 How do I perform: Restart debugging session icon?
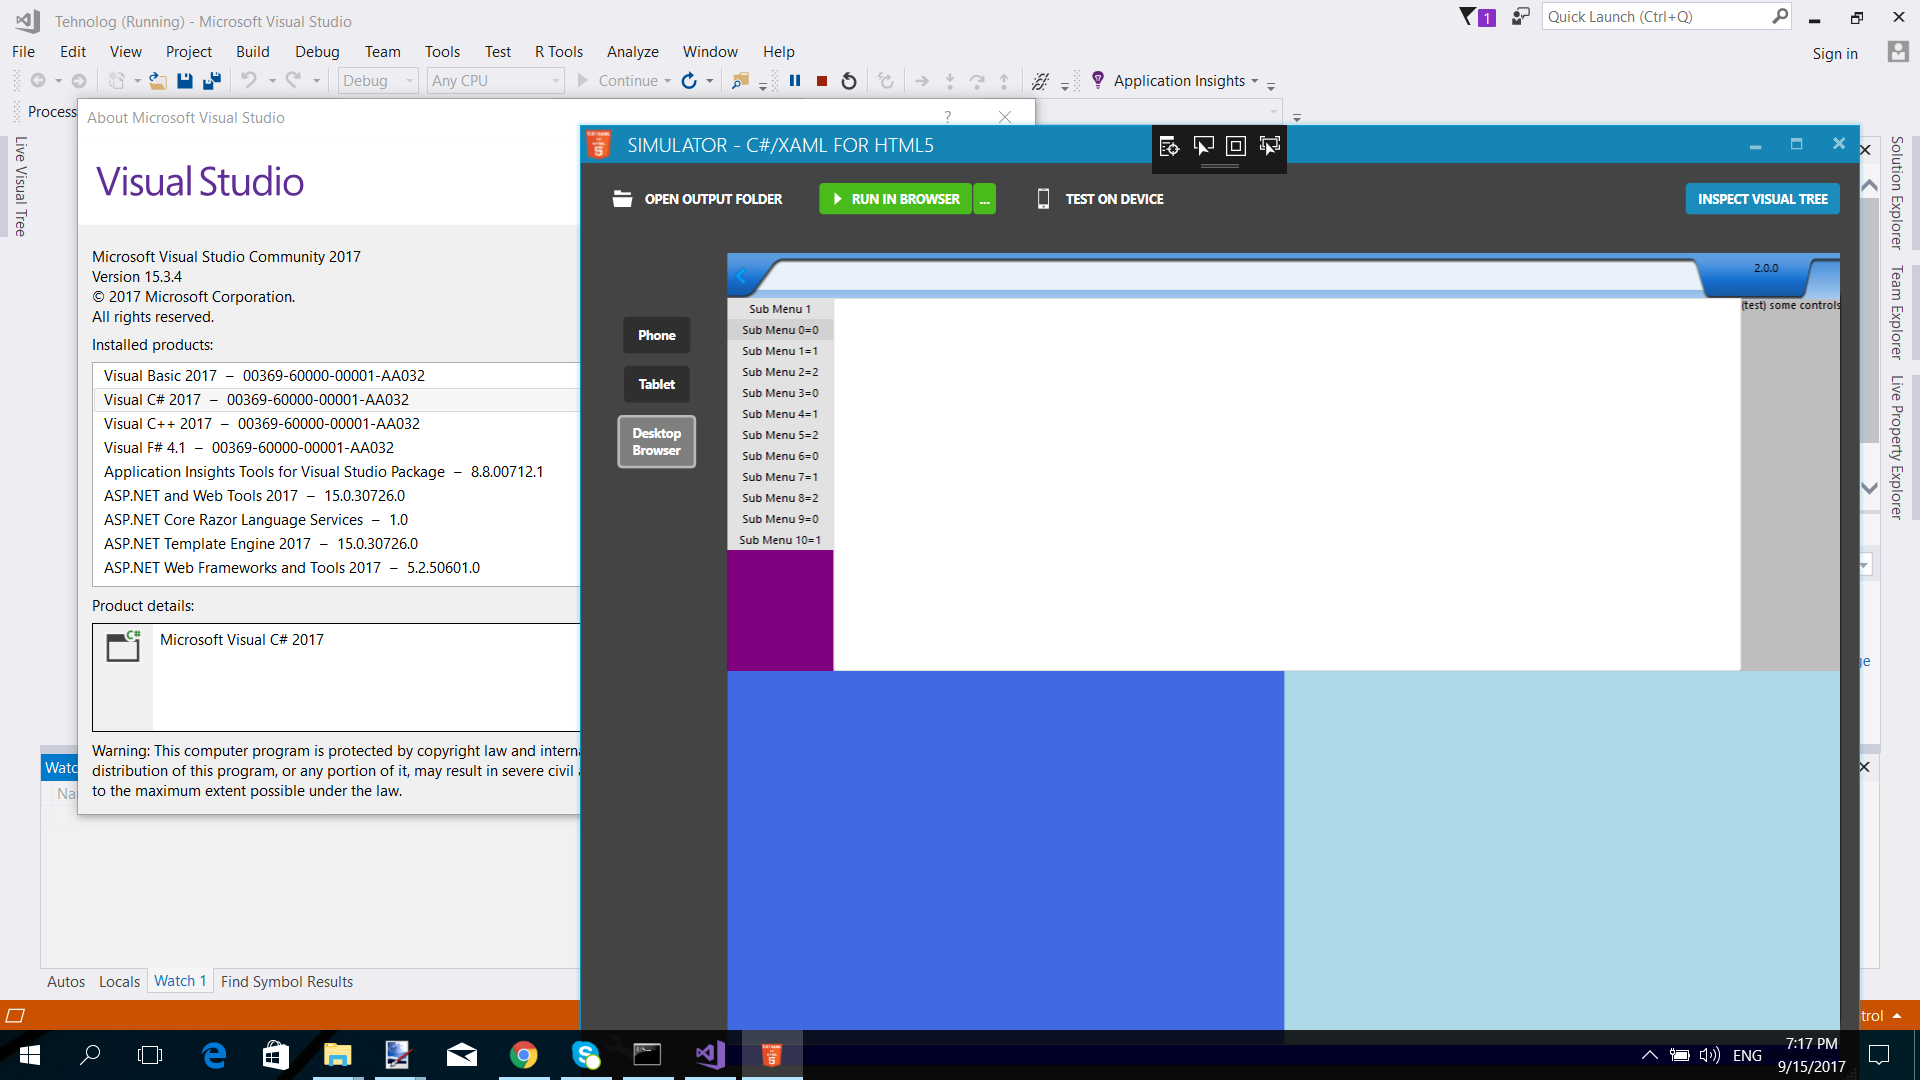[x=849, y=81]
